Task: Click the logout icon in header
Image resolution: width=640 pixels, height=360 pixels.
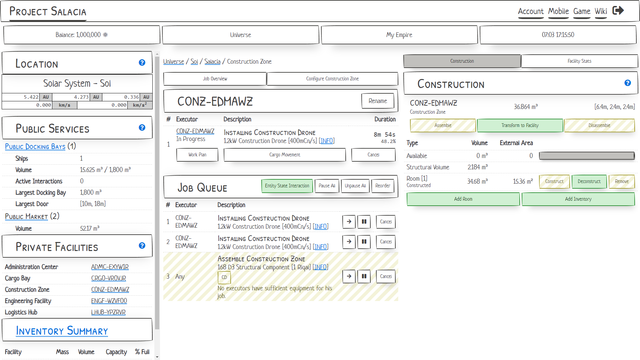Action: [618, 11]
